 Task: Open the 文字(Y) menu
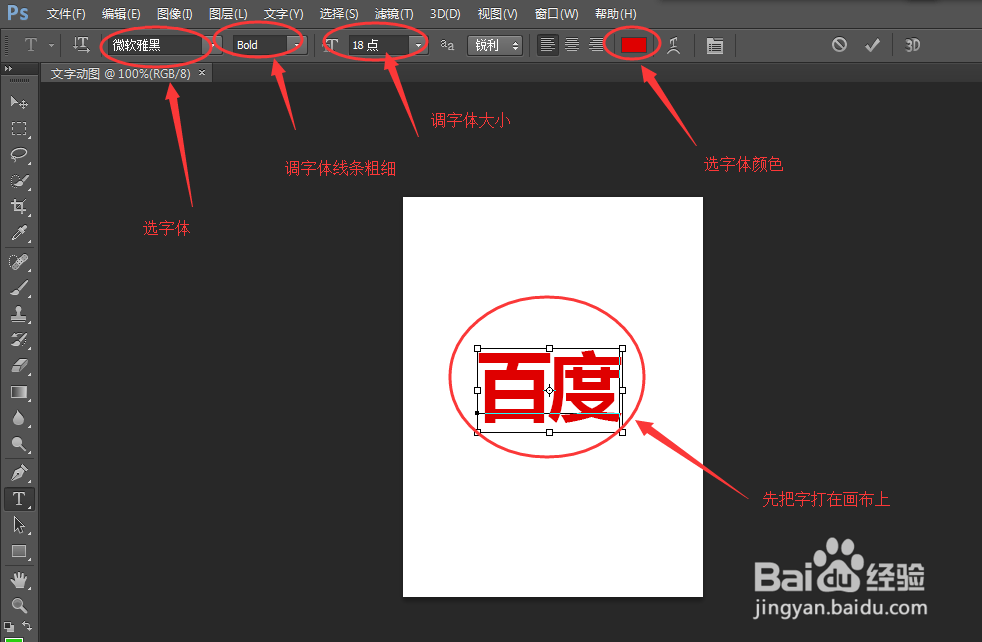click(x=284, y=14)
